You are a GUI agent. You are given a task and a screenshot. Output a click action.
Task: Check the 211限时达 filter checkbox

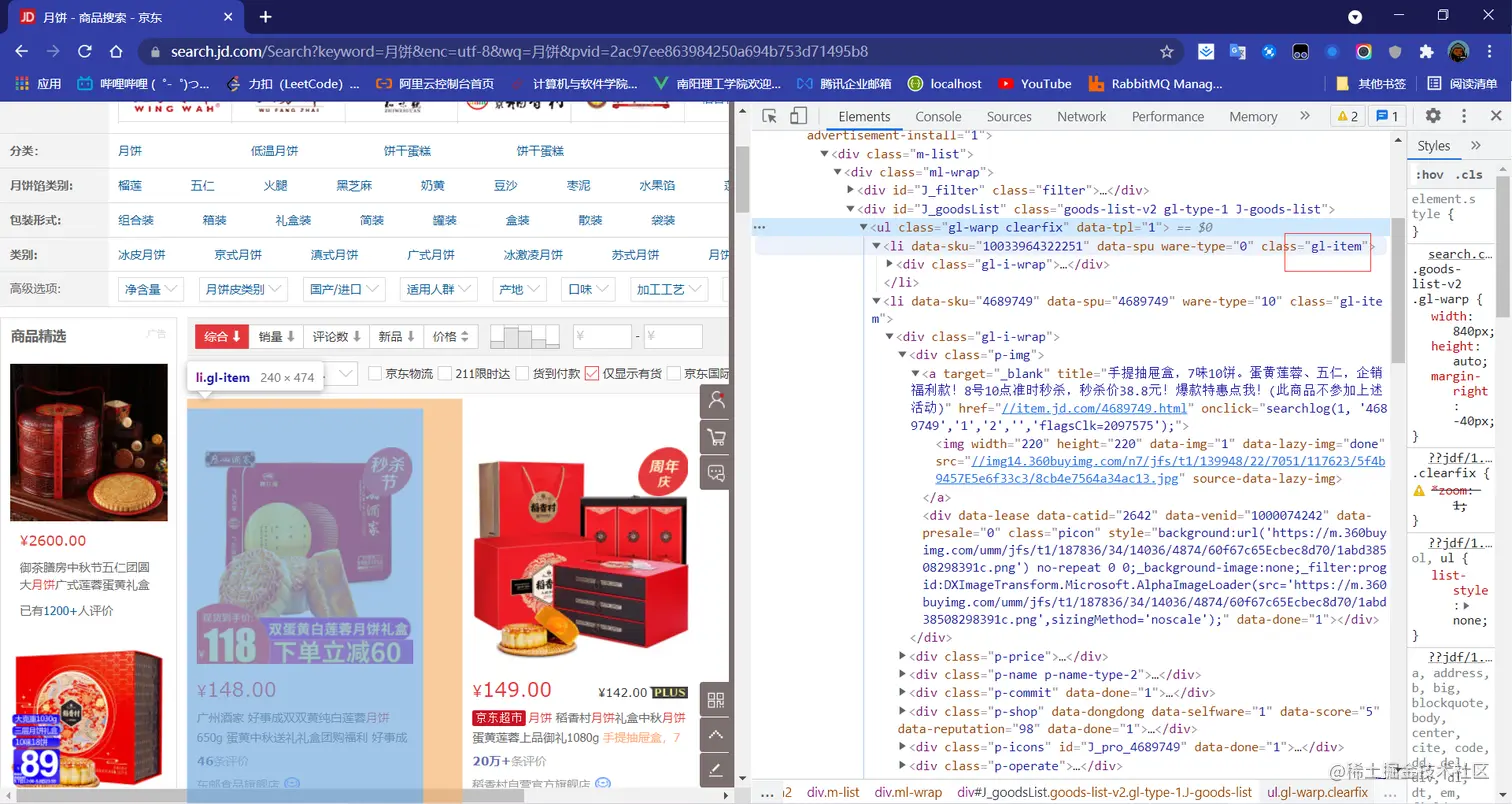(446, 373)
